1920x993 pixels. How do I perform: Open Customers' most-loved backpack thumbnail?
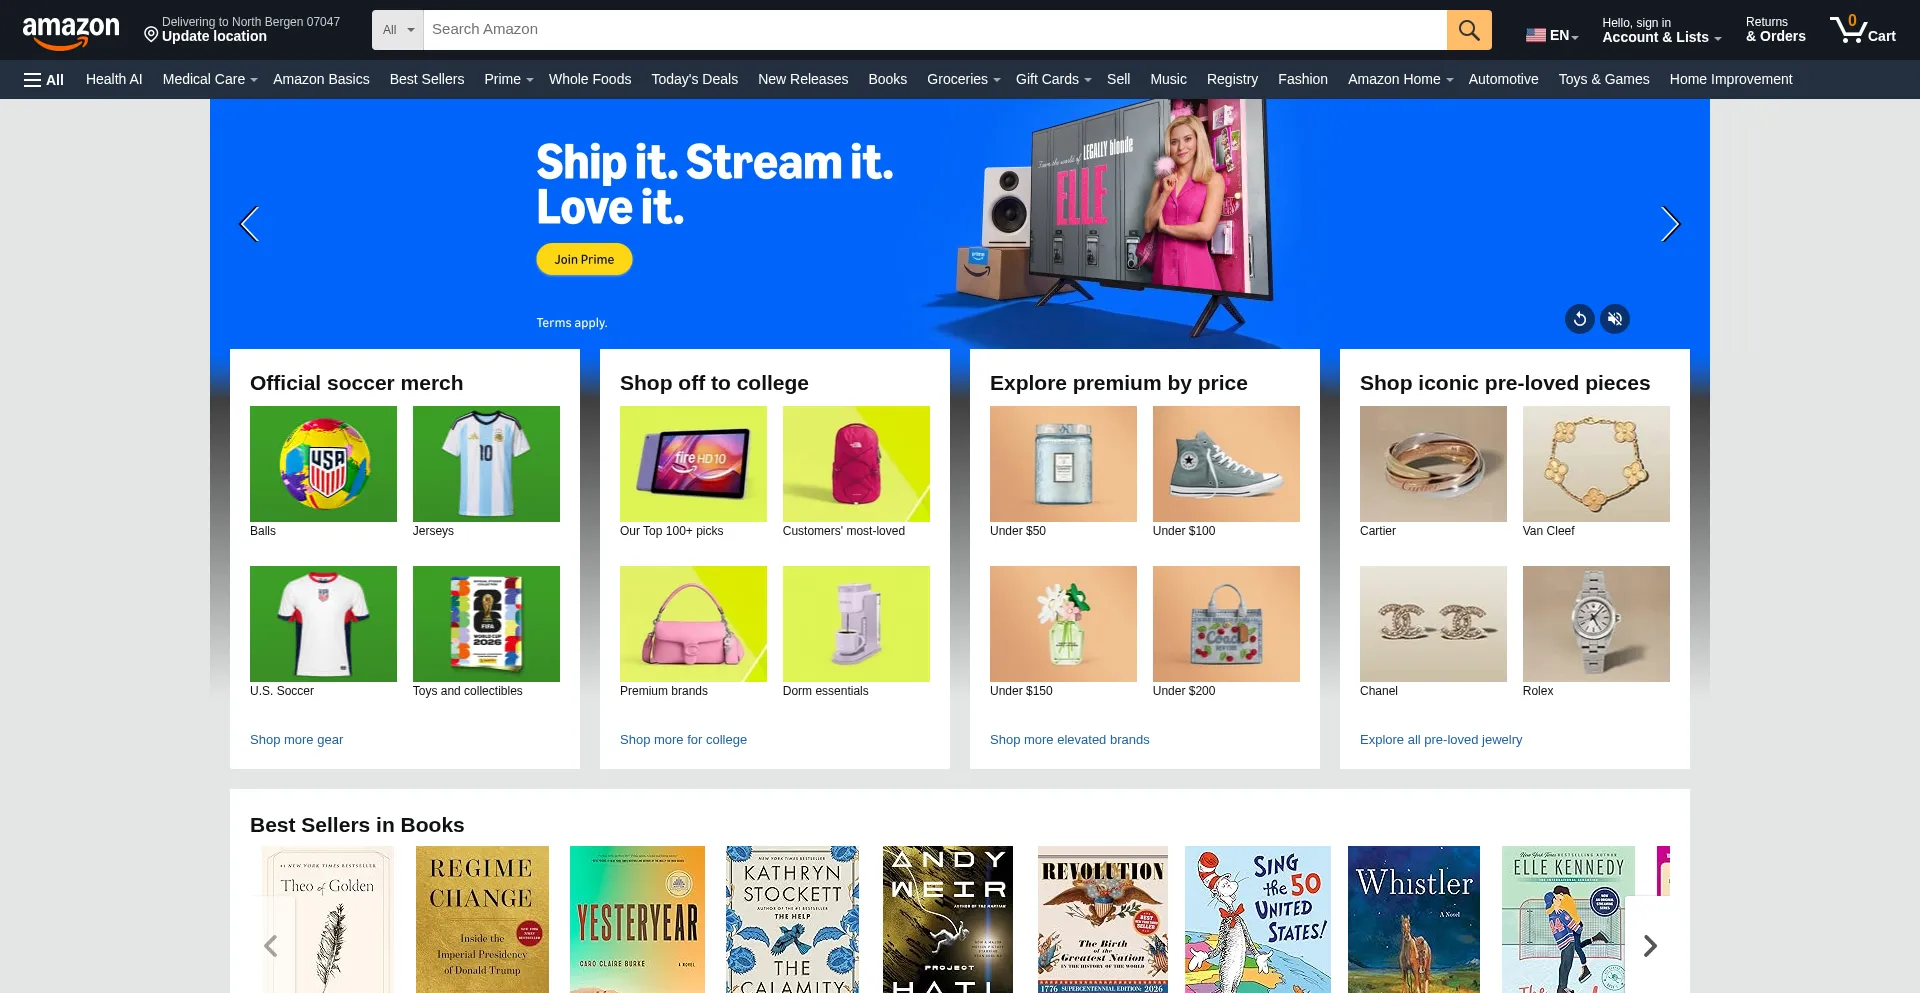coord(856,464)
